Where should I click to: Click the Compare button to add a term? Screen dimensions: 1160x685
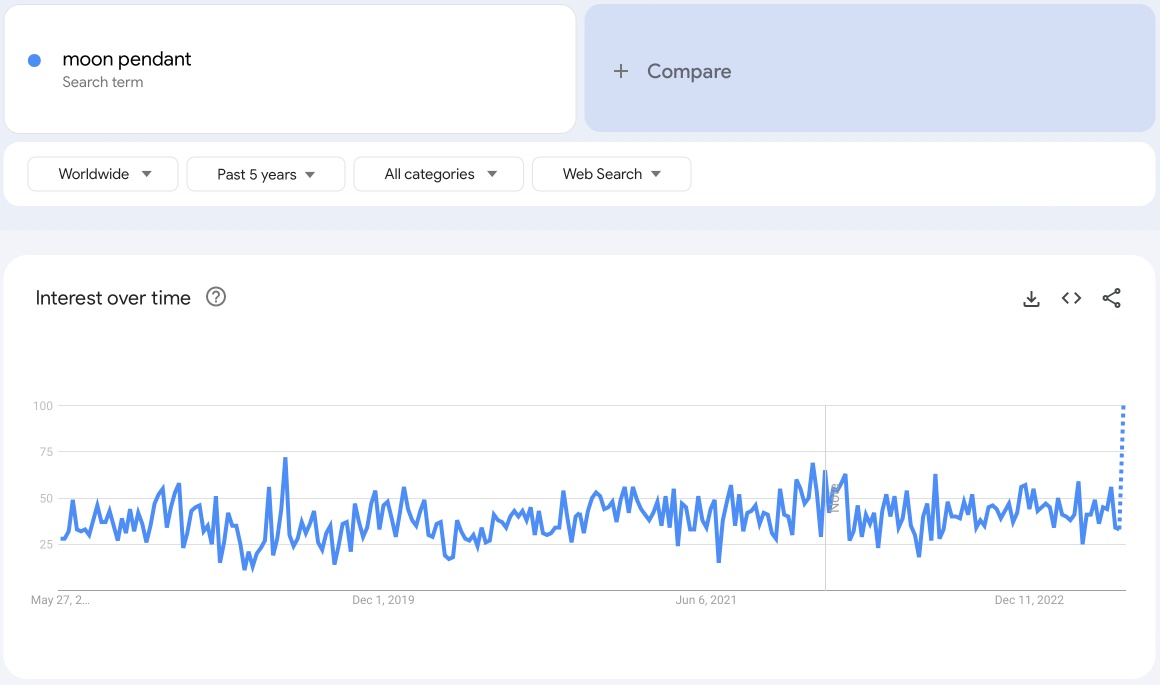(672, 71)
